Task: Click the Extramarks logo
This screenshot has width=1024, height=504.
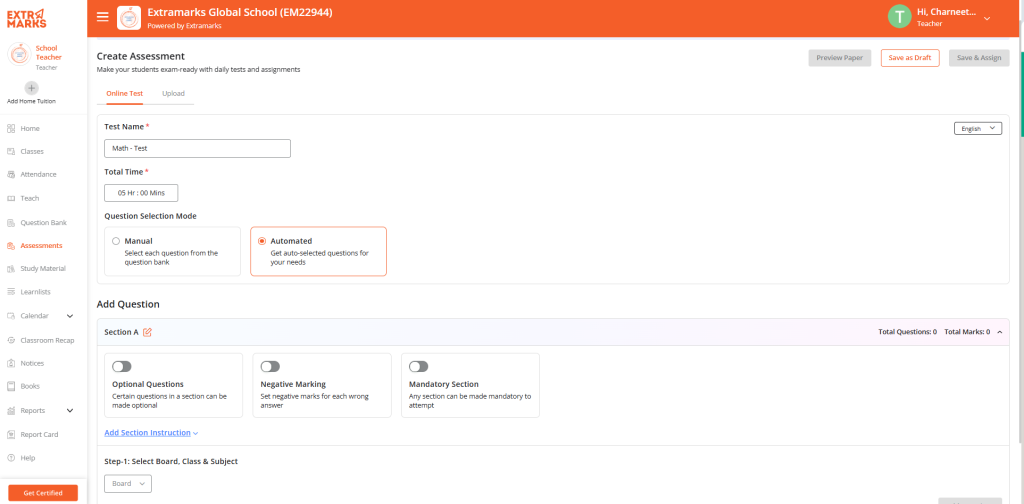Action: [x=27, y=18]
